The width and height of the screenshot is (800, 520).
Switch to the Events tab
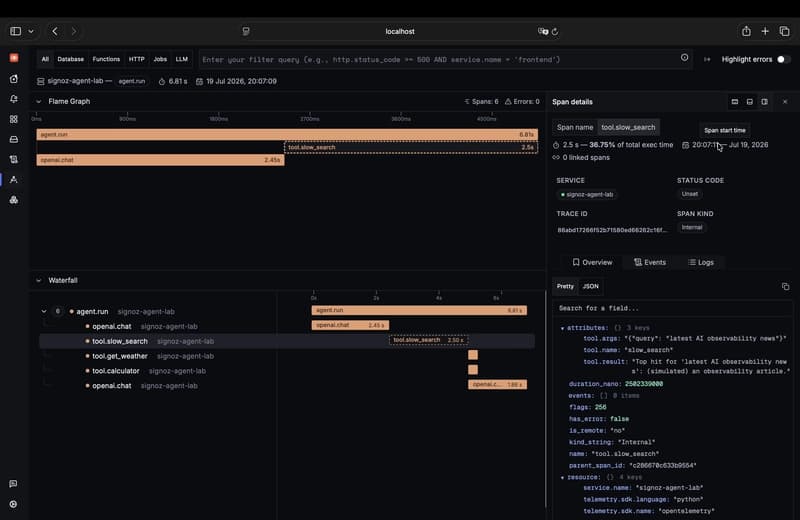coord(649,262)
